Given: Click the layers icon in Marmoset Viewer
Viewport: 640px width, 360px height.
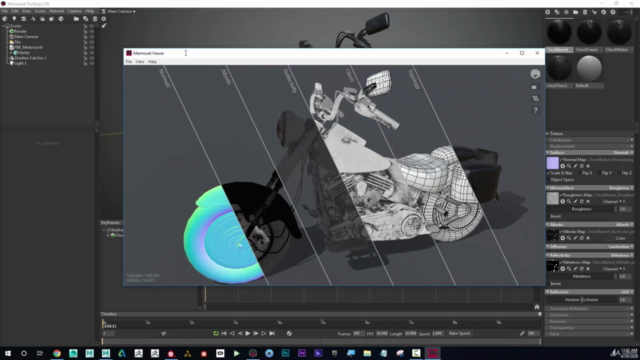Looking at the screenshot, I should 535,98.
